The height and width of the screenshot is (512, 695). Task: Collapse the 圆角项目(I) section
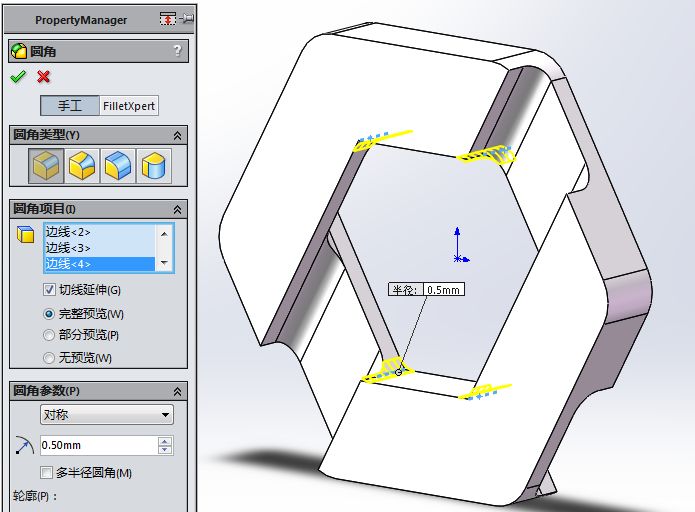(177, 209)
